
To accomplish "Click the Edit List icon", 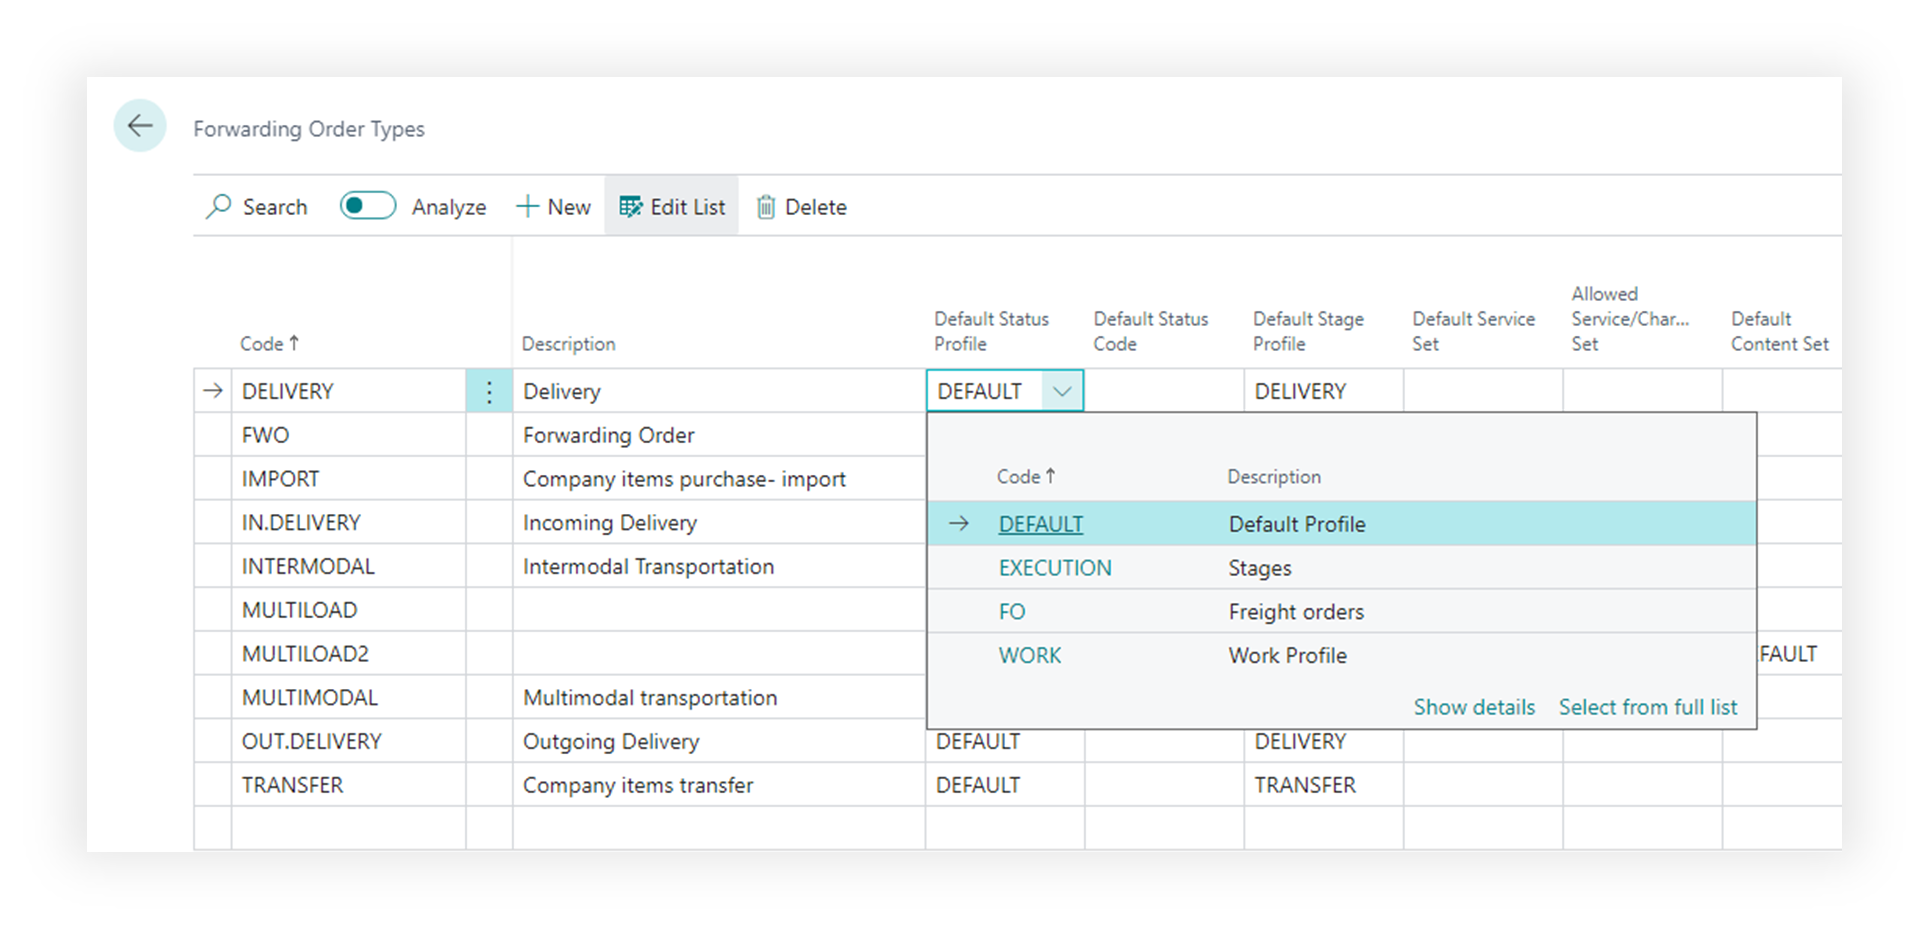I will (x=631, y=207).
